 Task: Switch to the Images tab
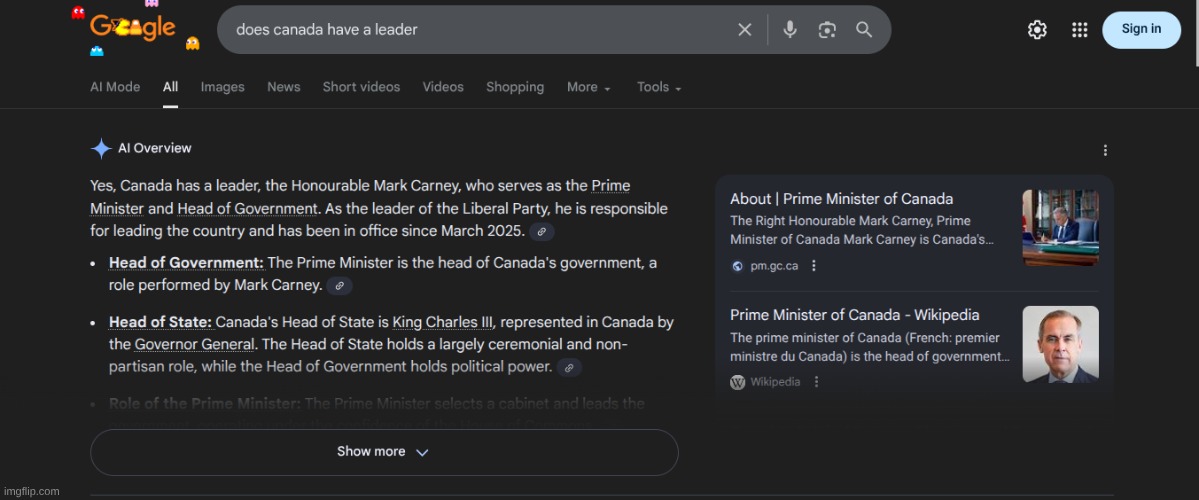[x=222, y=87]
